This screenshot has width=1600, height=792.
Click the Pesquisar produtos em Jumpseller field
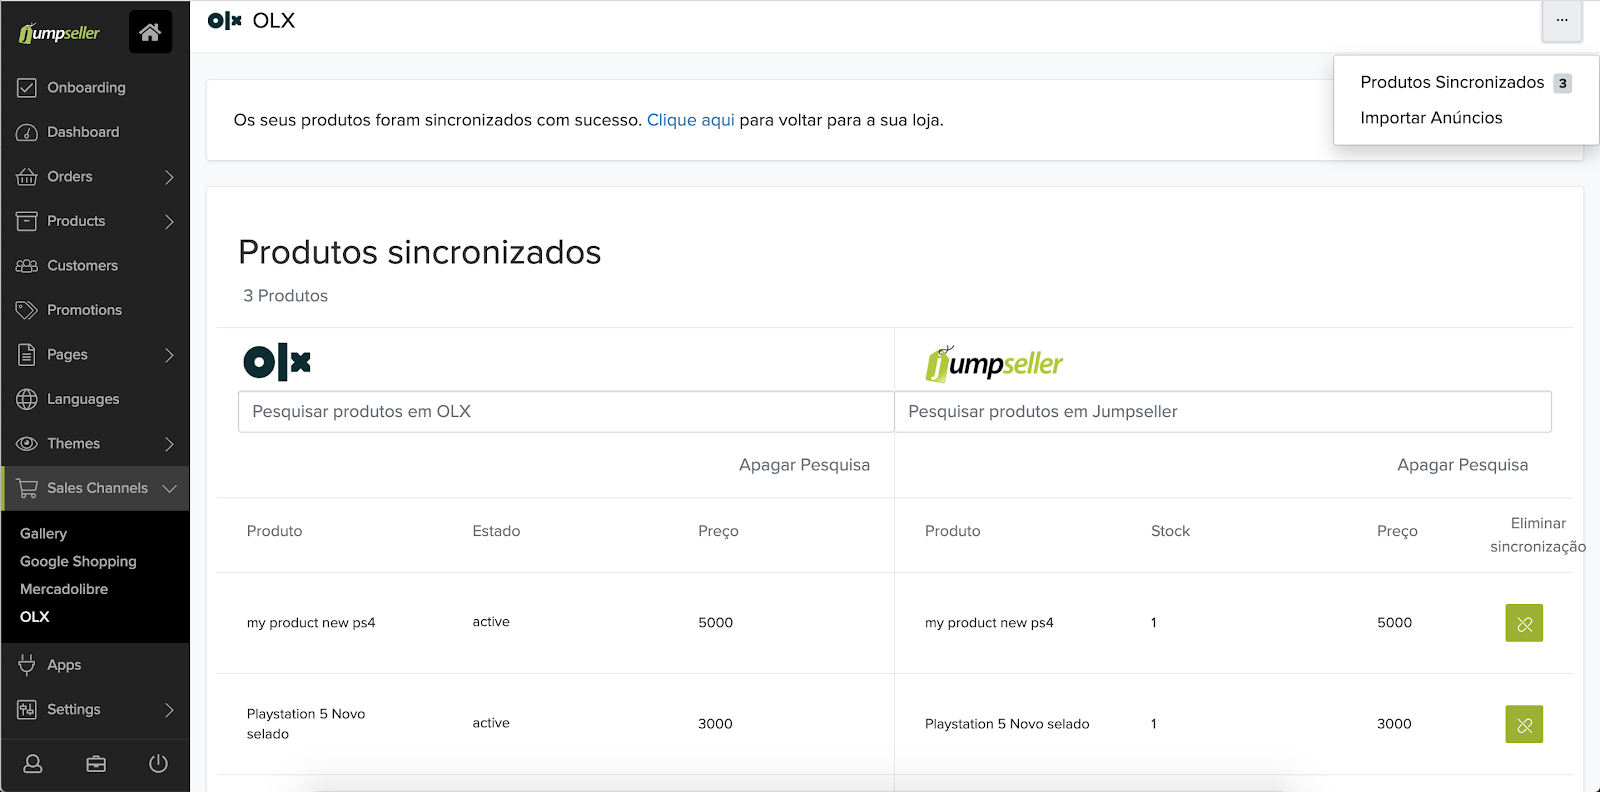[x=1222, y=412]
